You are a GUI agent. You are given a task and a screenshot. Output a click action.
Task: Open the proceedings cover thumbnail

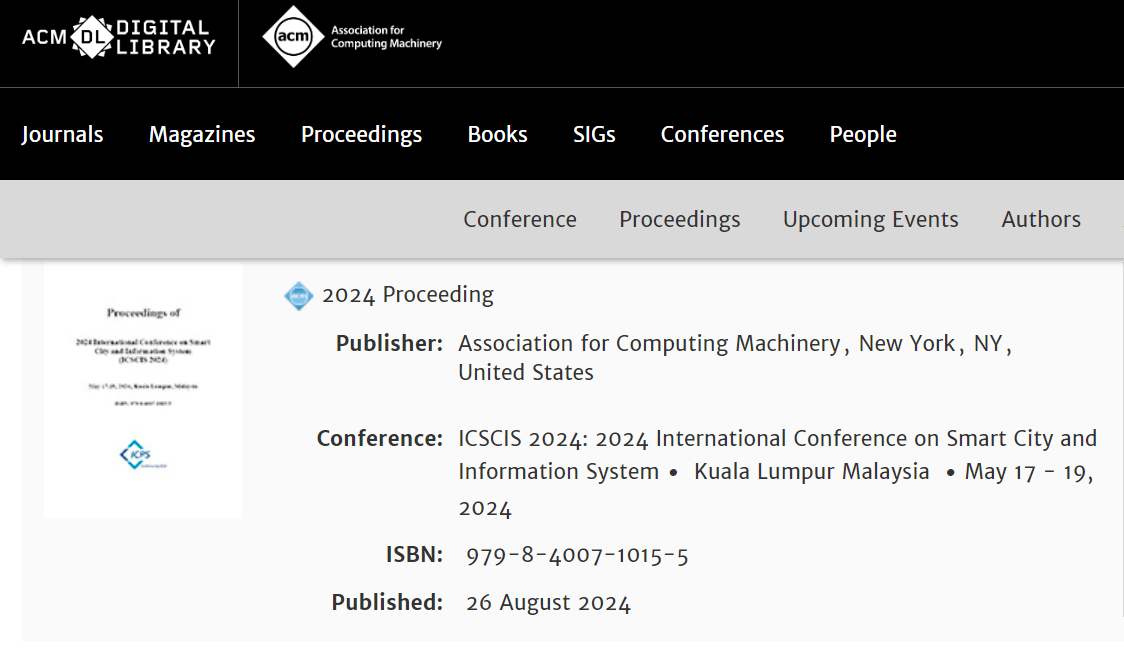tap(143, 389)
